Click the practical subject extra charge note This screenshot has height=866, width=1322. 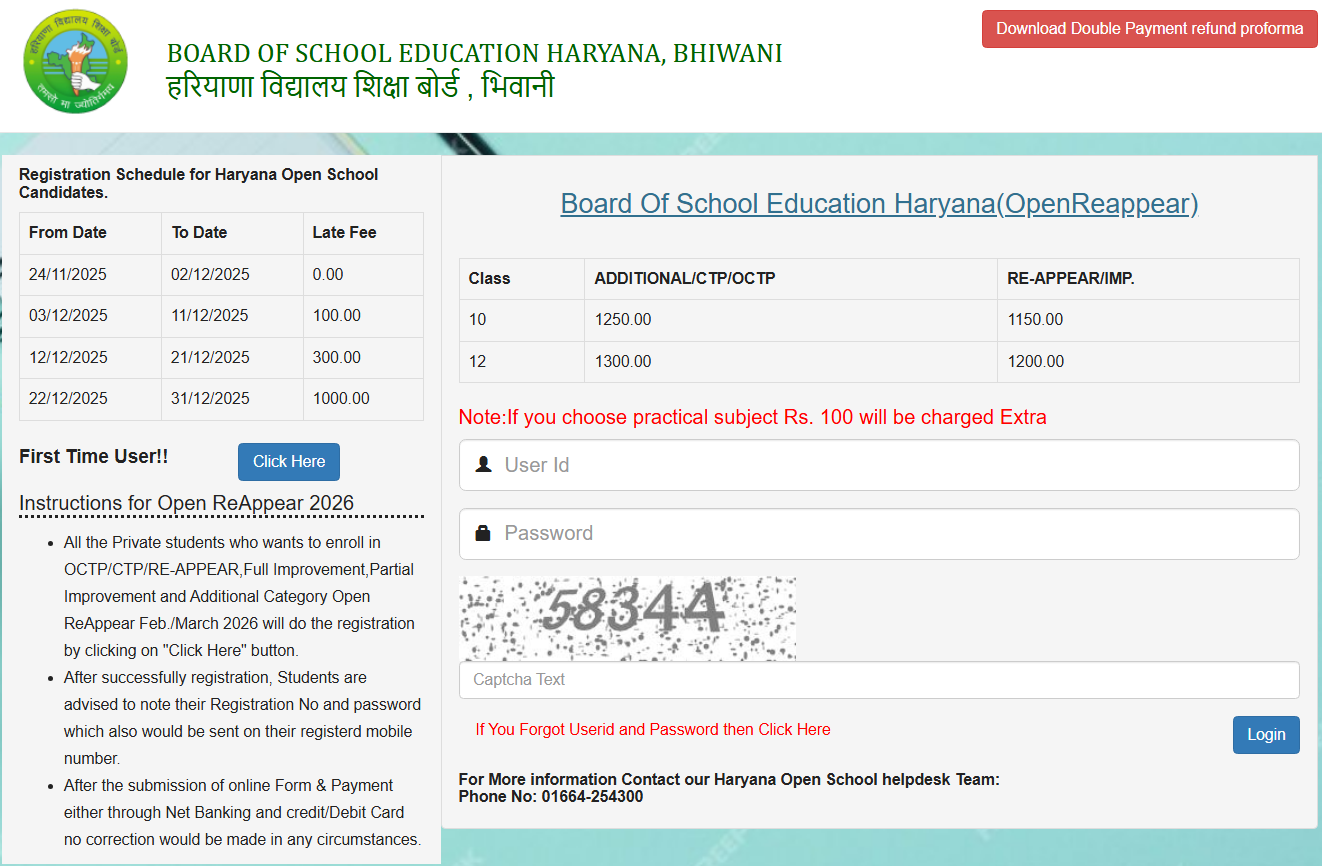click(751, 417)
